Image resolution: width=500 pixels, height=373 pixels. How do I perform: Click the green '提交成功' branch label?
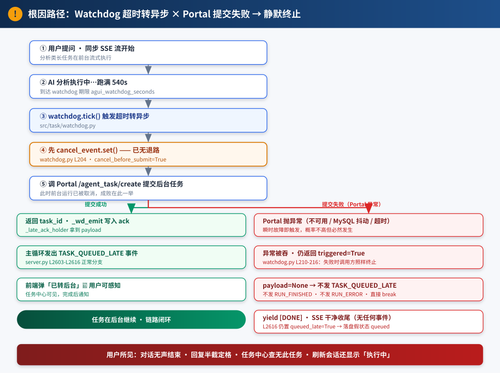(x=96, y=204)
